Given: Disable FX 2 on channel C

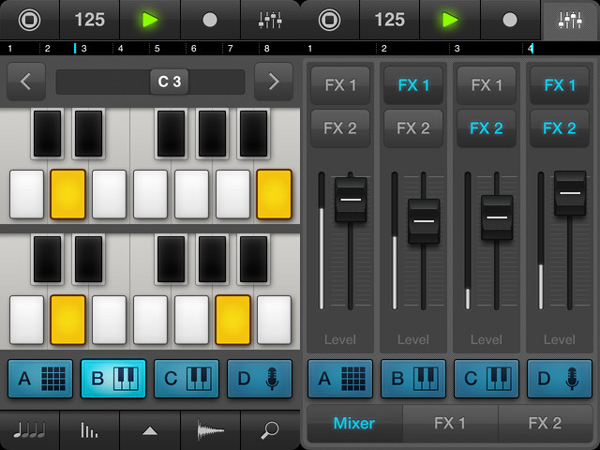Looking at the screenshot, I should (x=486, y=128).
